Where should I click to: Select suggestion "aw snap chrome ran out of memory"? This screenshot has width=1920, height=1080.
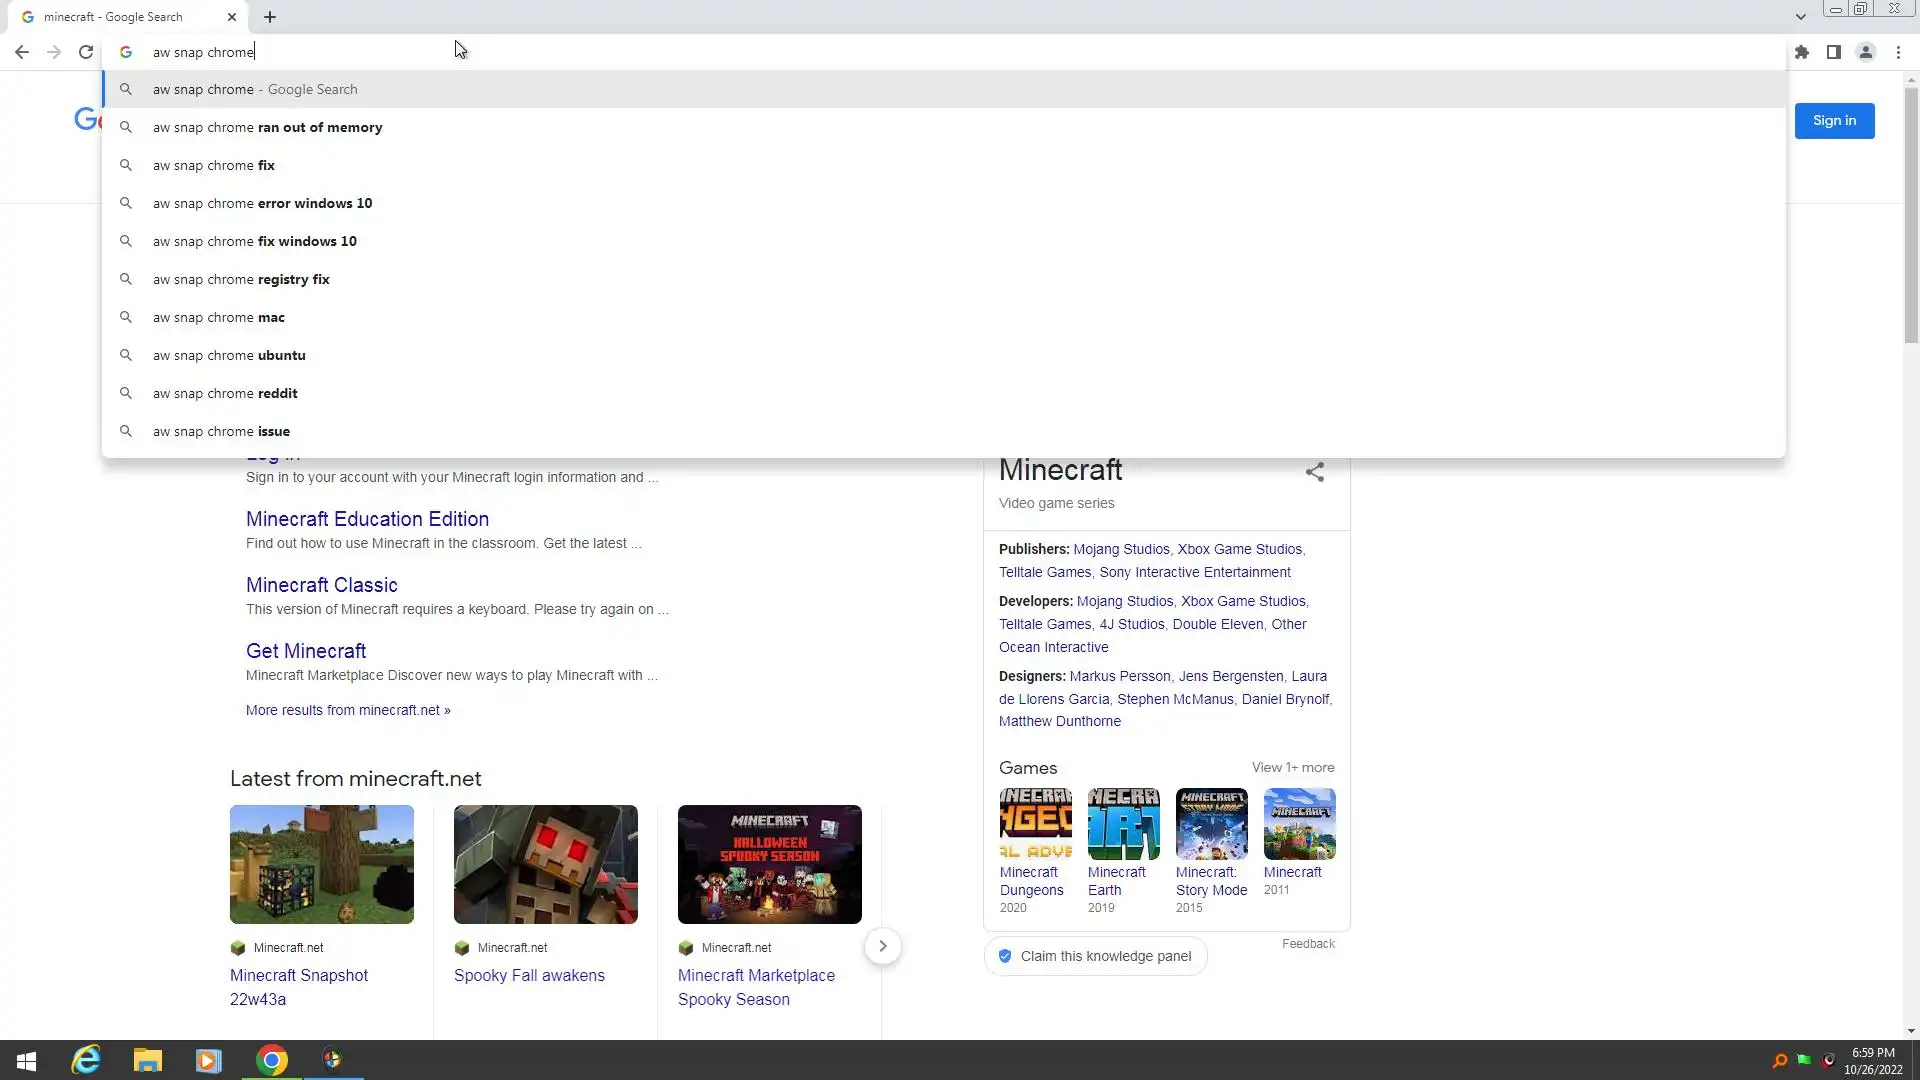coord(267,127)
